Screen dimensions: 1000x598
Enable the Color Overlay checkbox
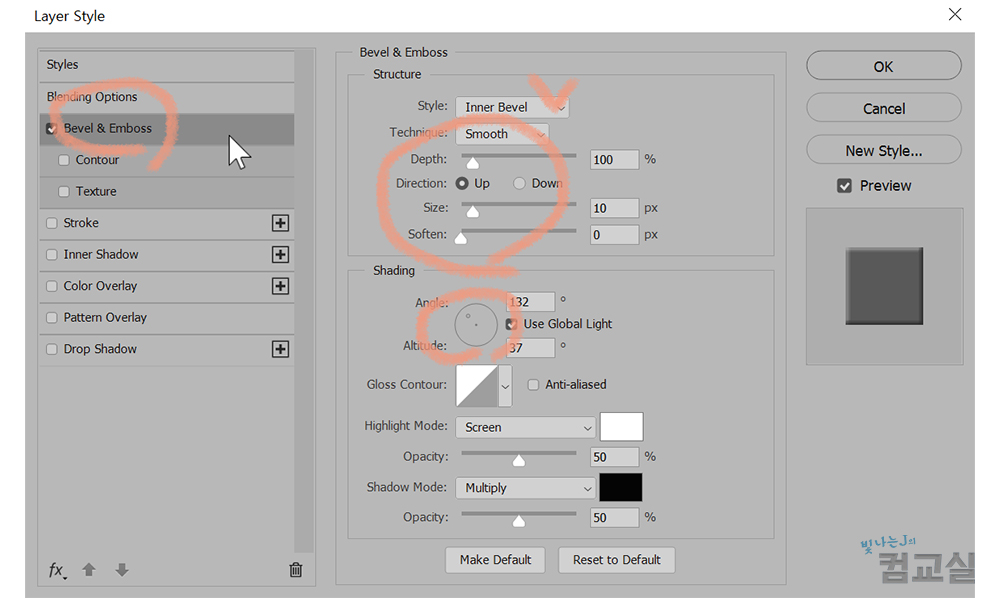pos(52,286)
